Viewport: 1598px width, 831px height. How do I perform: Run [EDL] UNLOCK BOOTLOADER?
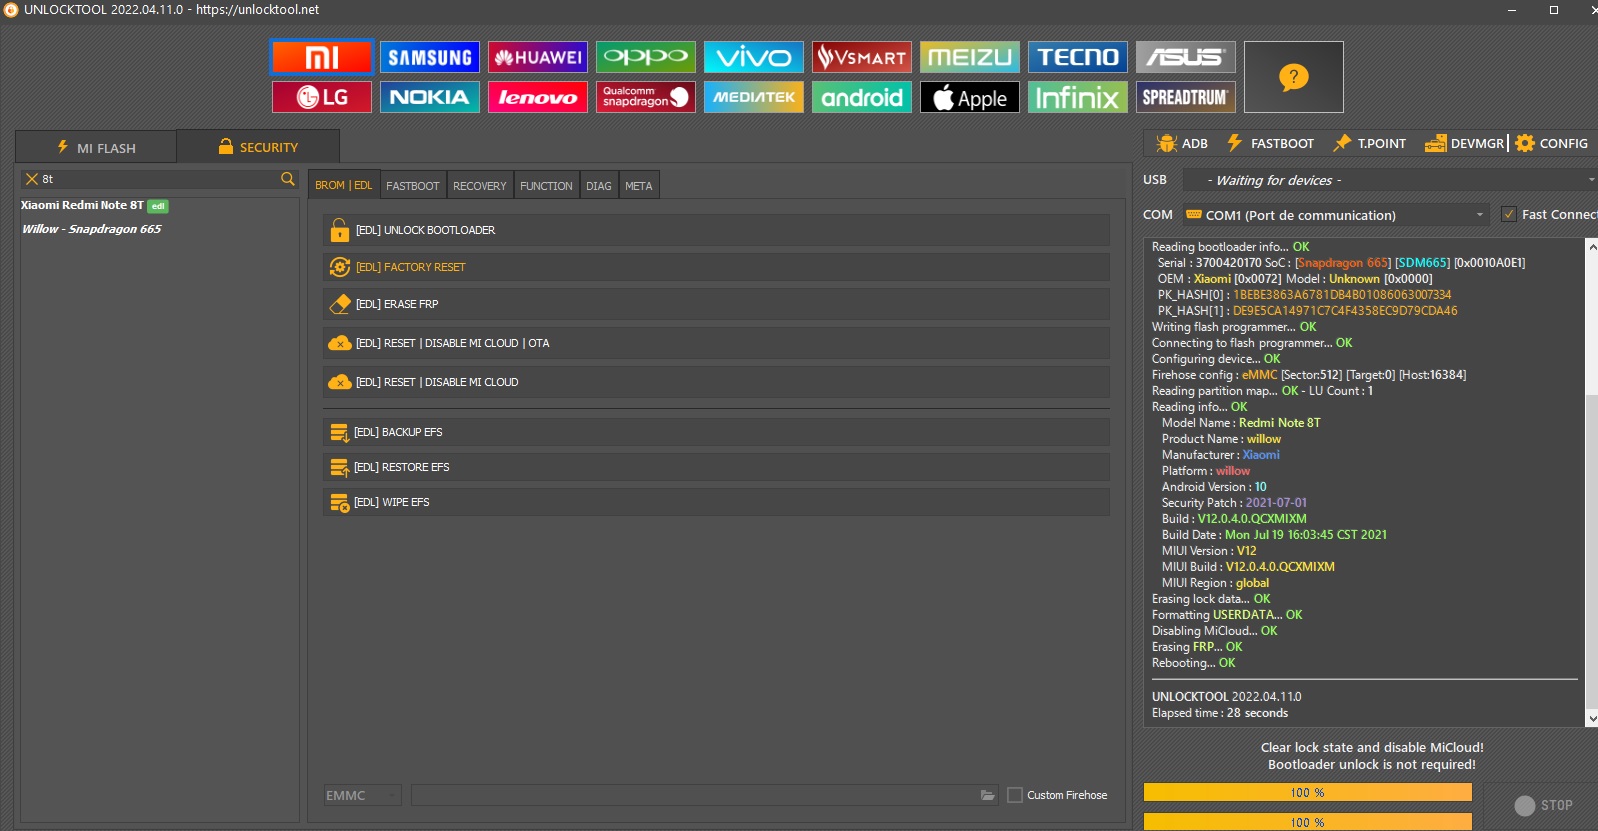tap(716, 230)
